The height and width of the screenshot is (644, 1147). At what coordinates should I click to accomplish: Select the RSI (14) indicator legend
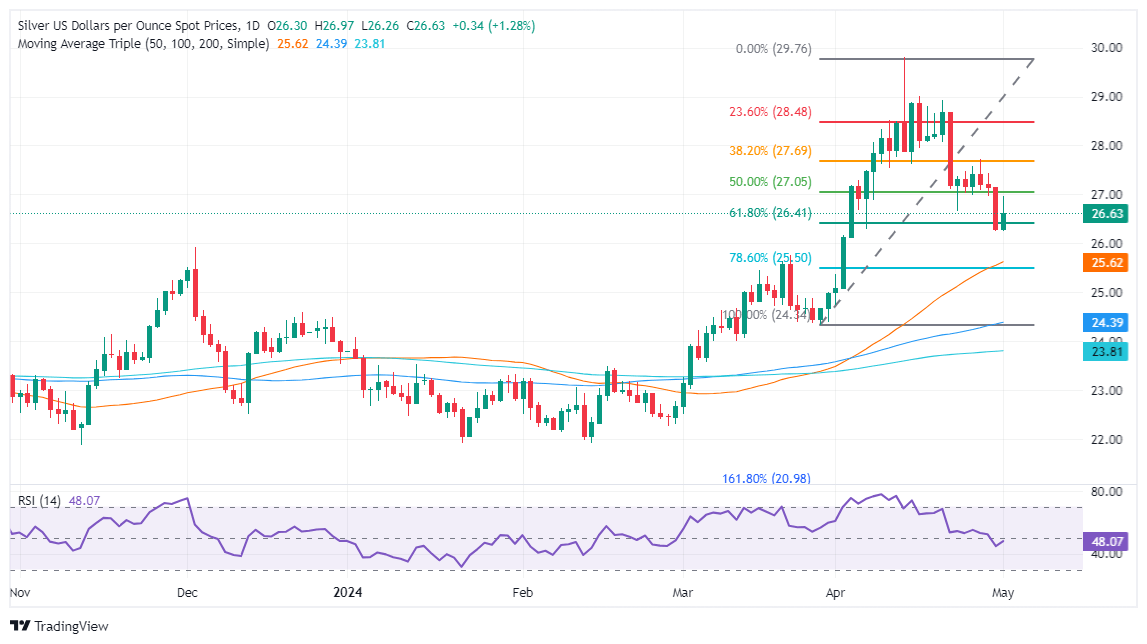pos(40,501)
